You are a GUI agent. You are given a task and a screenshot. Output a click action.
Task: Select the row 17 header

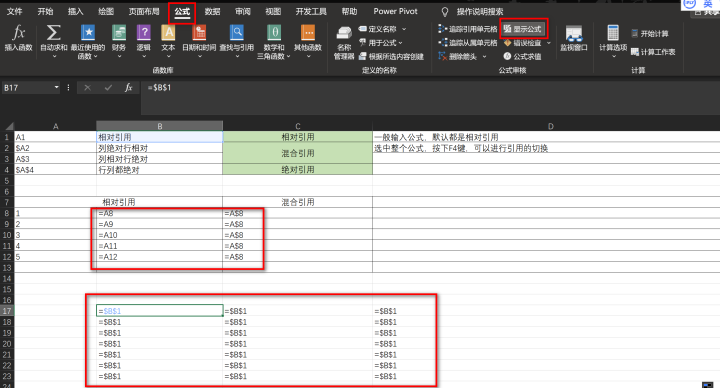pyautogui.click(x=7, y=311)
